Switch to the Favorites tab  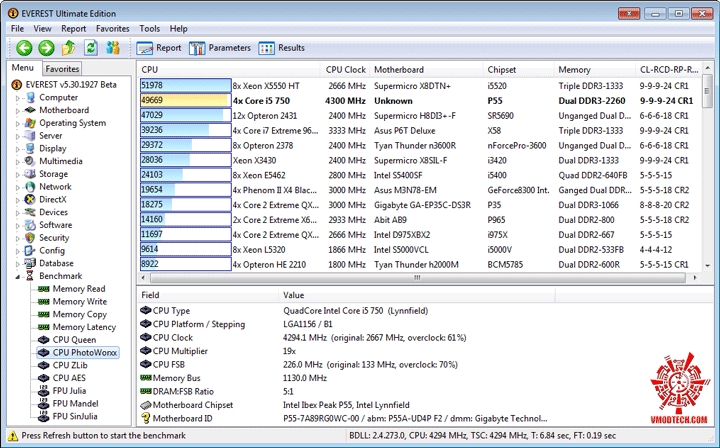[x=62, y=69]
